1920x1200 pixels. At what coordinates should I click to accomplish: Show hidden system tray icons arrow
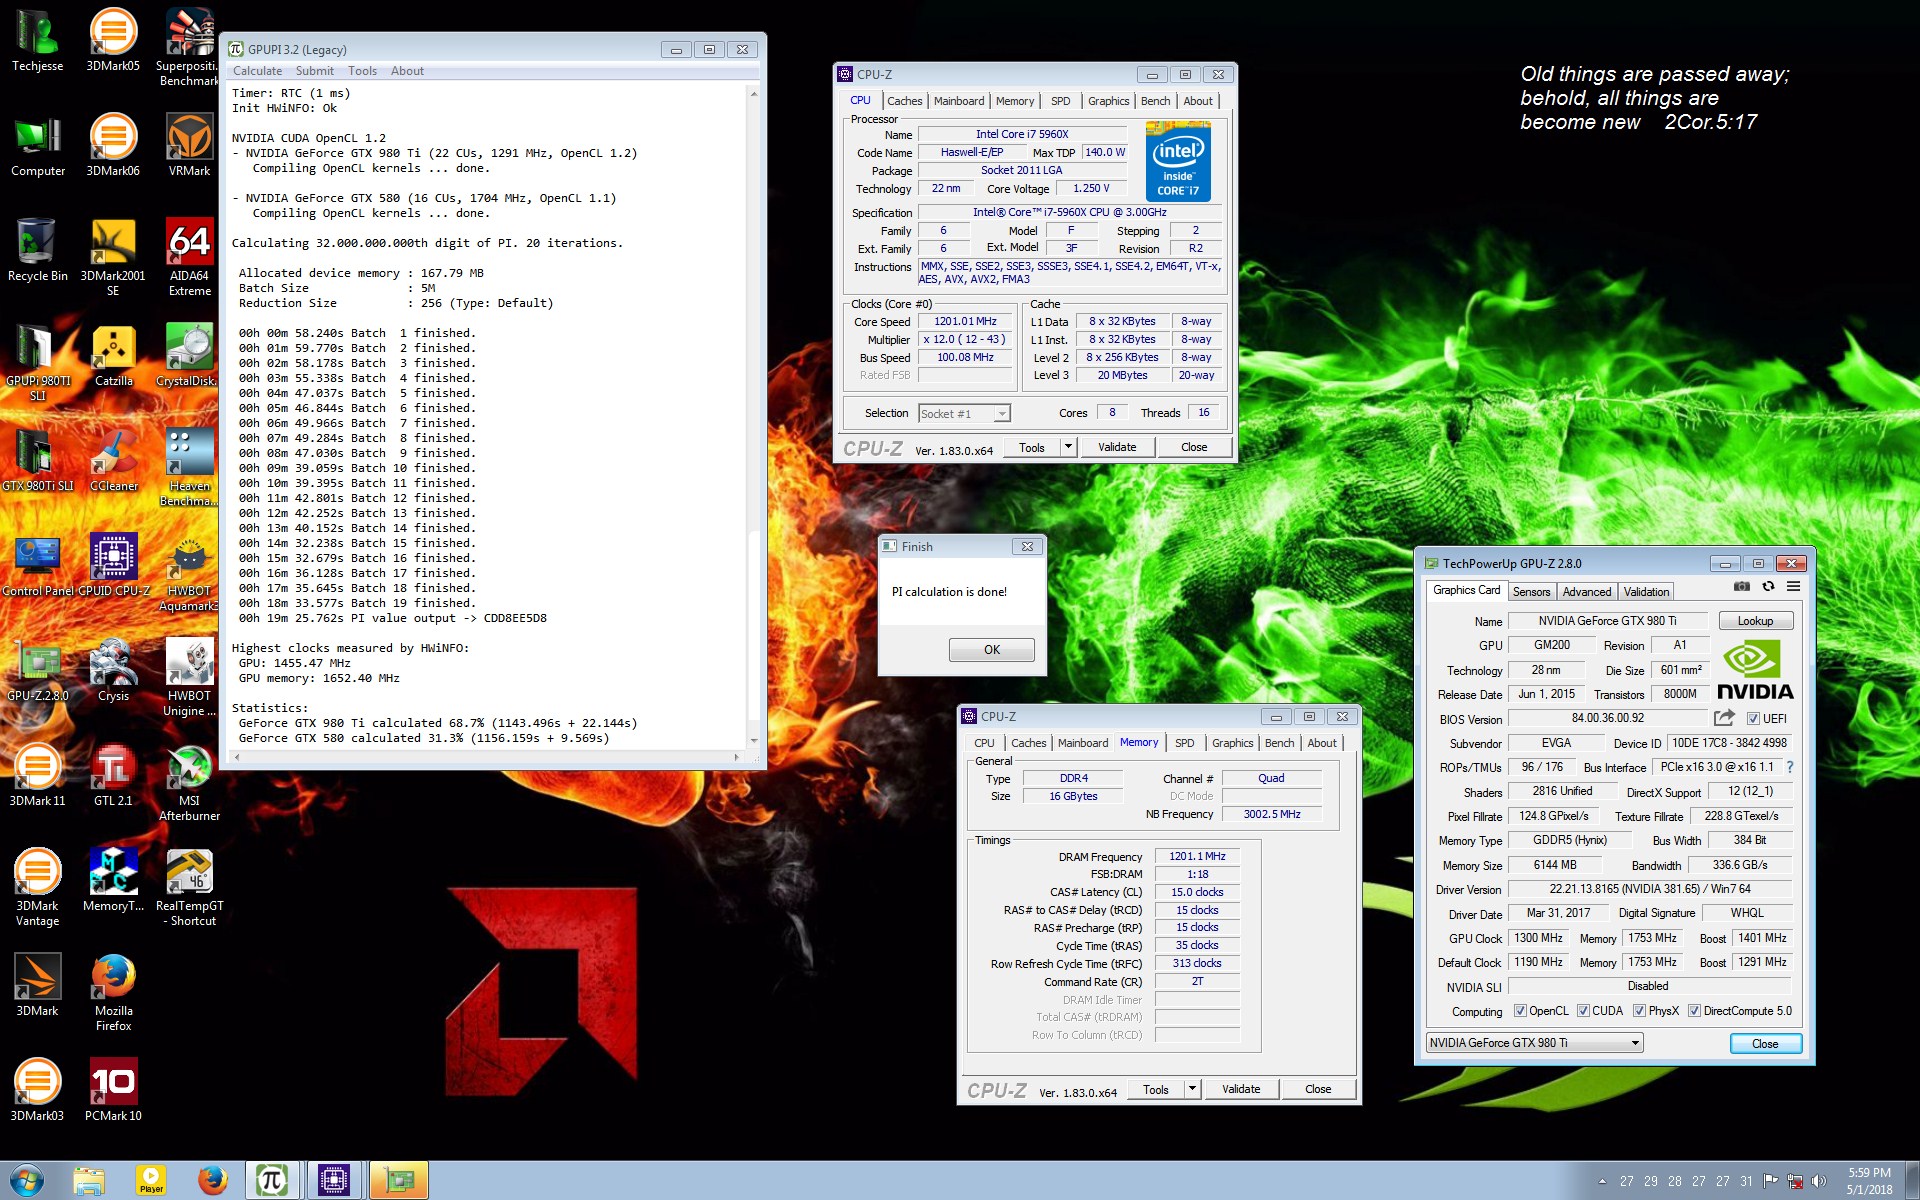[1602, 1181]
